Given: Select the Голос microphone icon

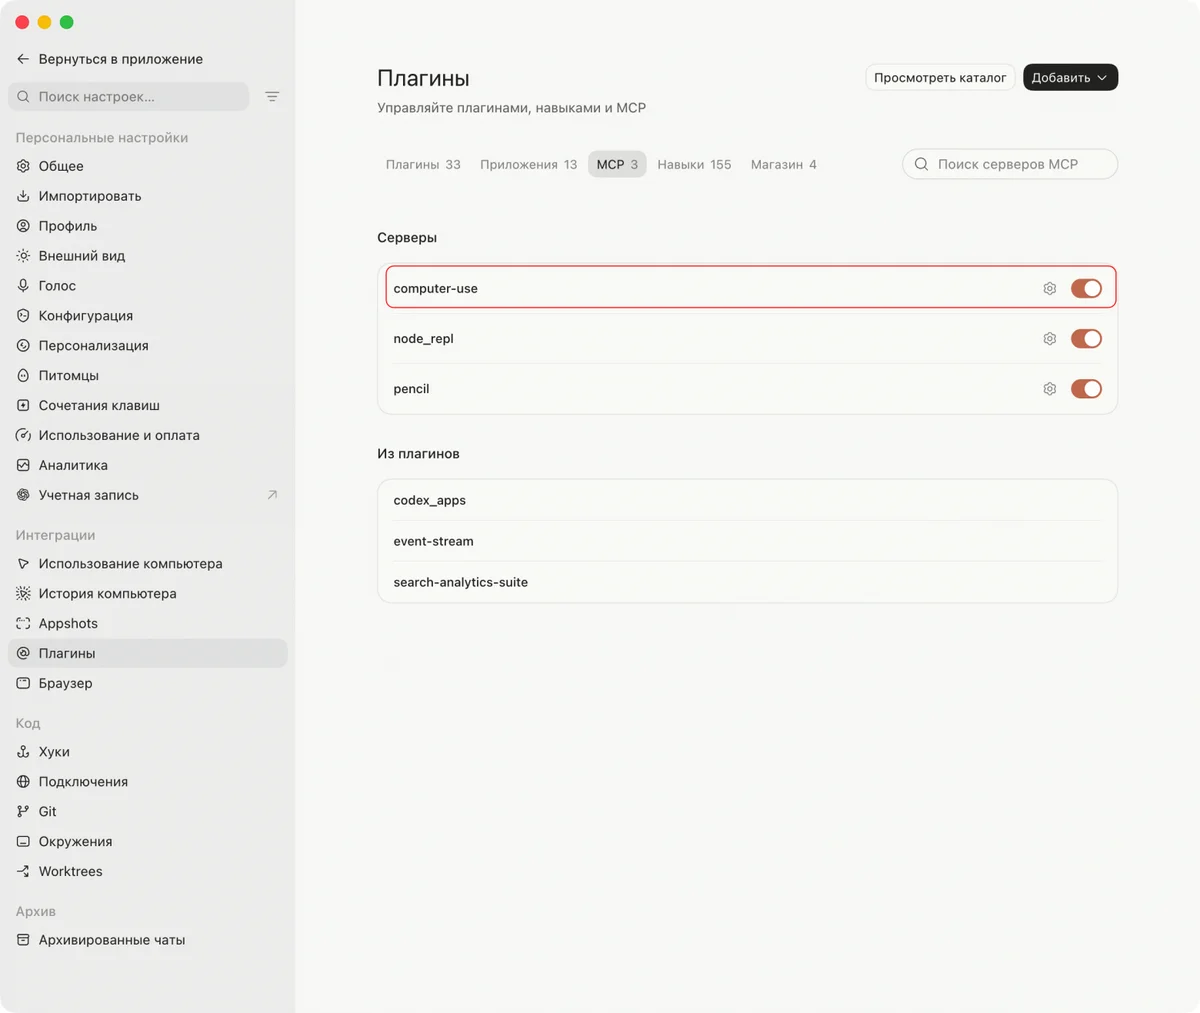Looking at the screenshot, I should point(23,286).
